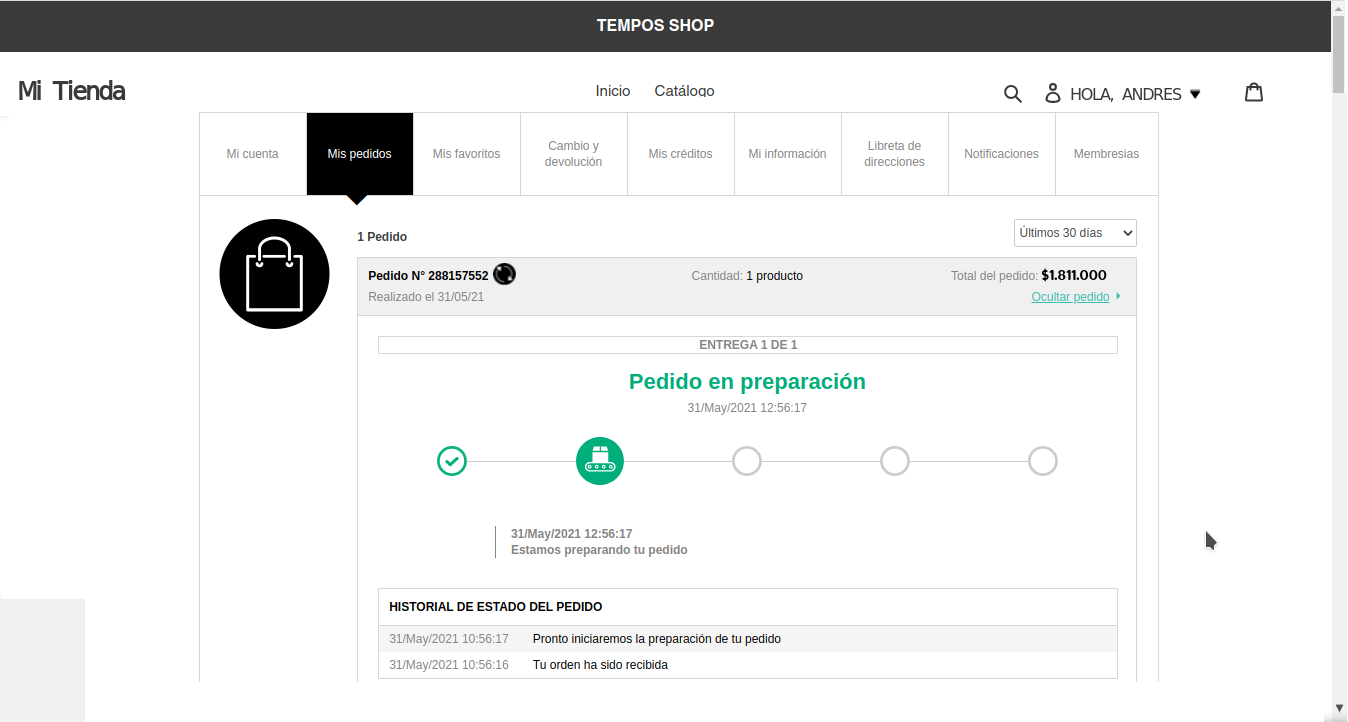Viewport: 1348px width, 722px height.
Task: Click the last empty progress step circle
Action: click(1043, 461)
